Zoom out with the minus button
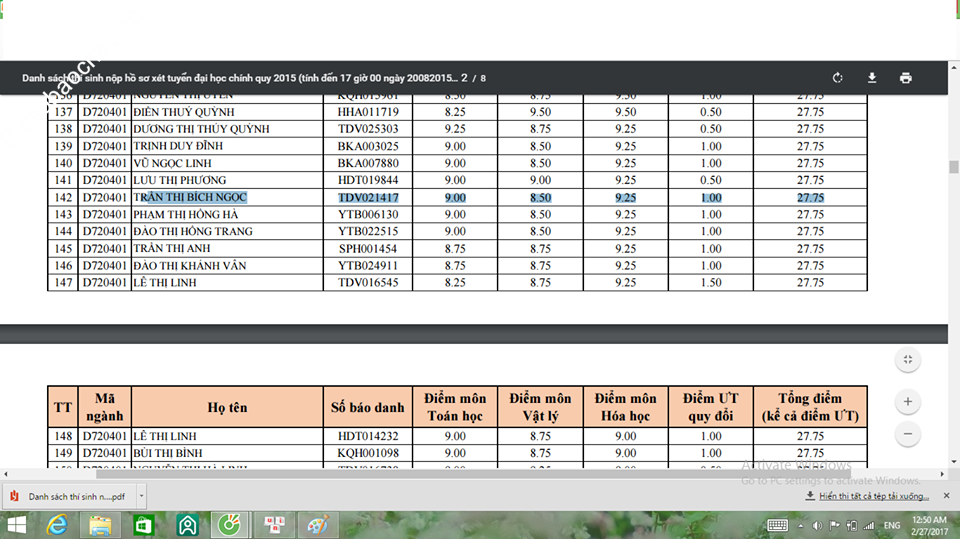Screen dimensions: 960x539 coord(908,435)
